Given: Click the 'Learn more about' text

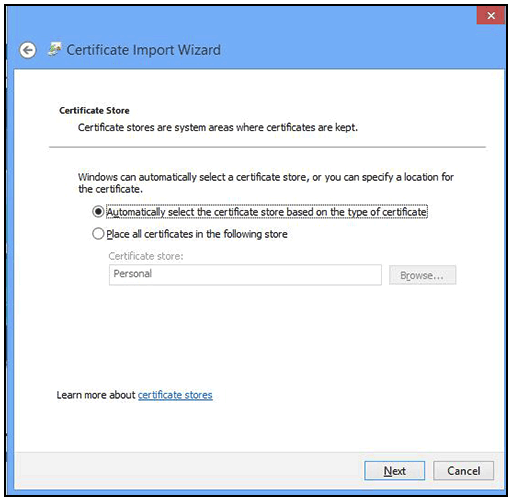Looking at the screenshot, I should coord(96,395).
